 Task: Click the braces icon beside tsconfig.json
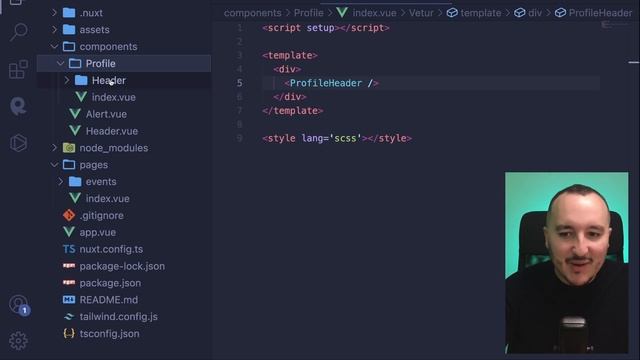point(69,333)
